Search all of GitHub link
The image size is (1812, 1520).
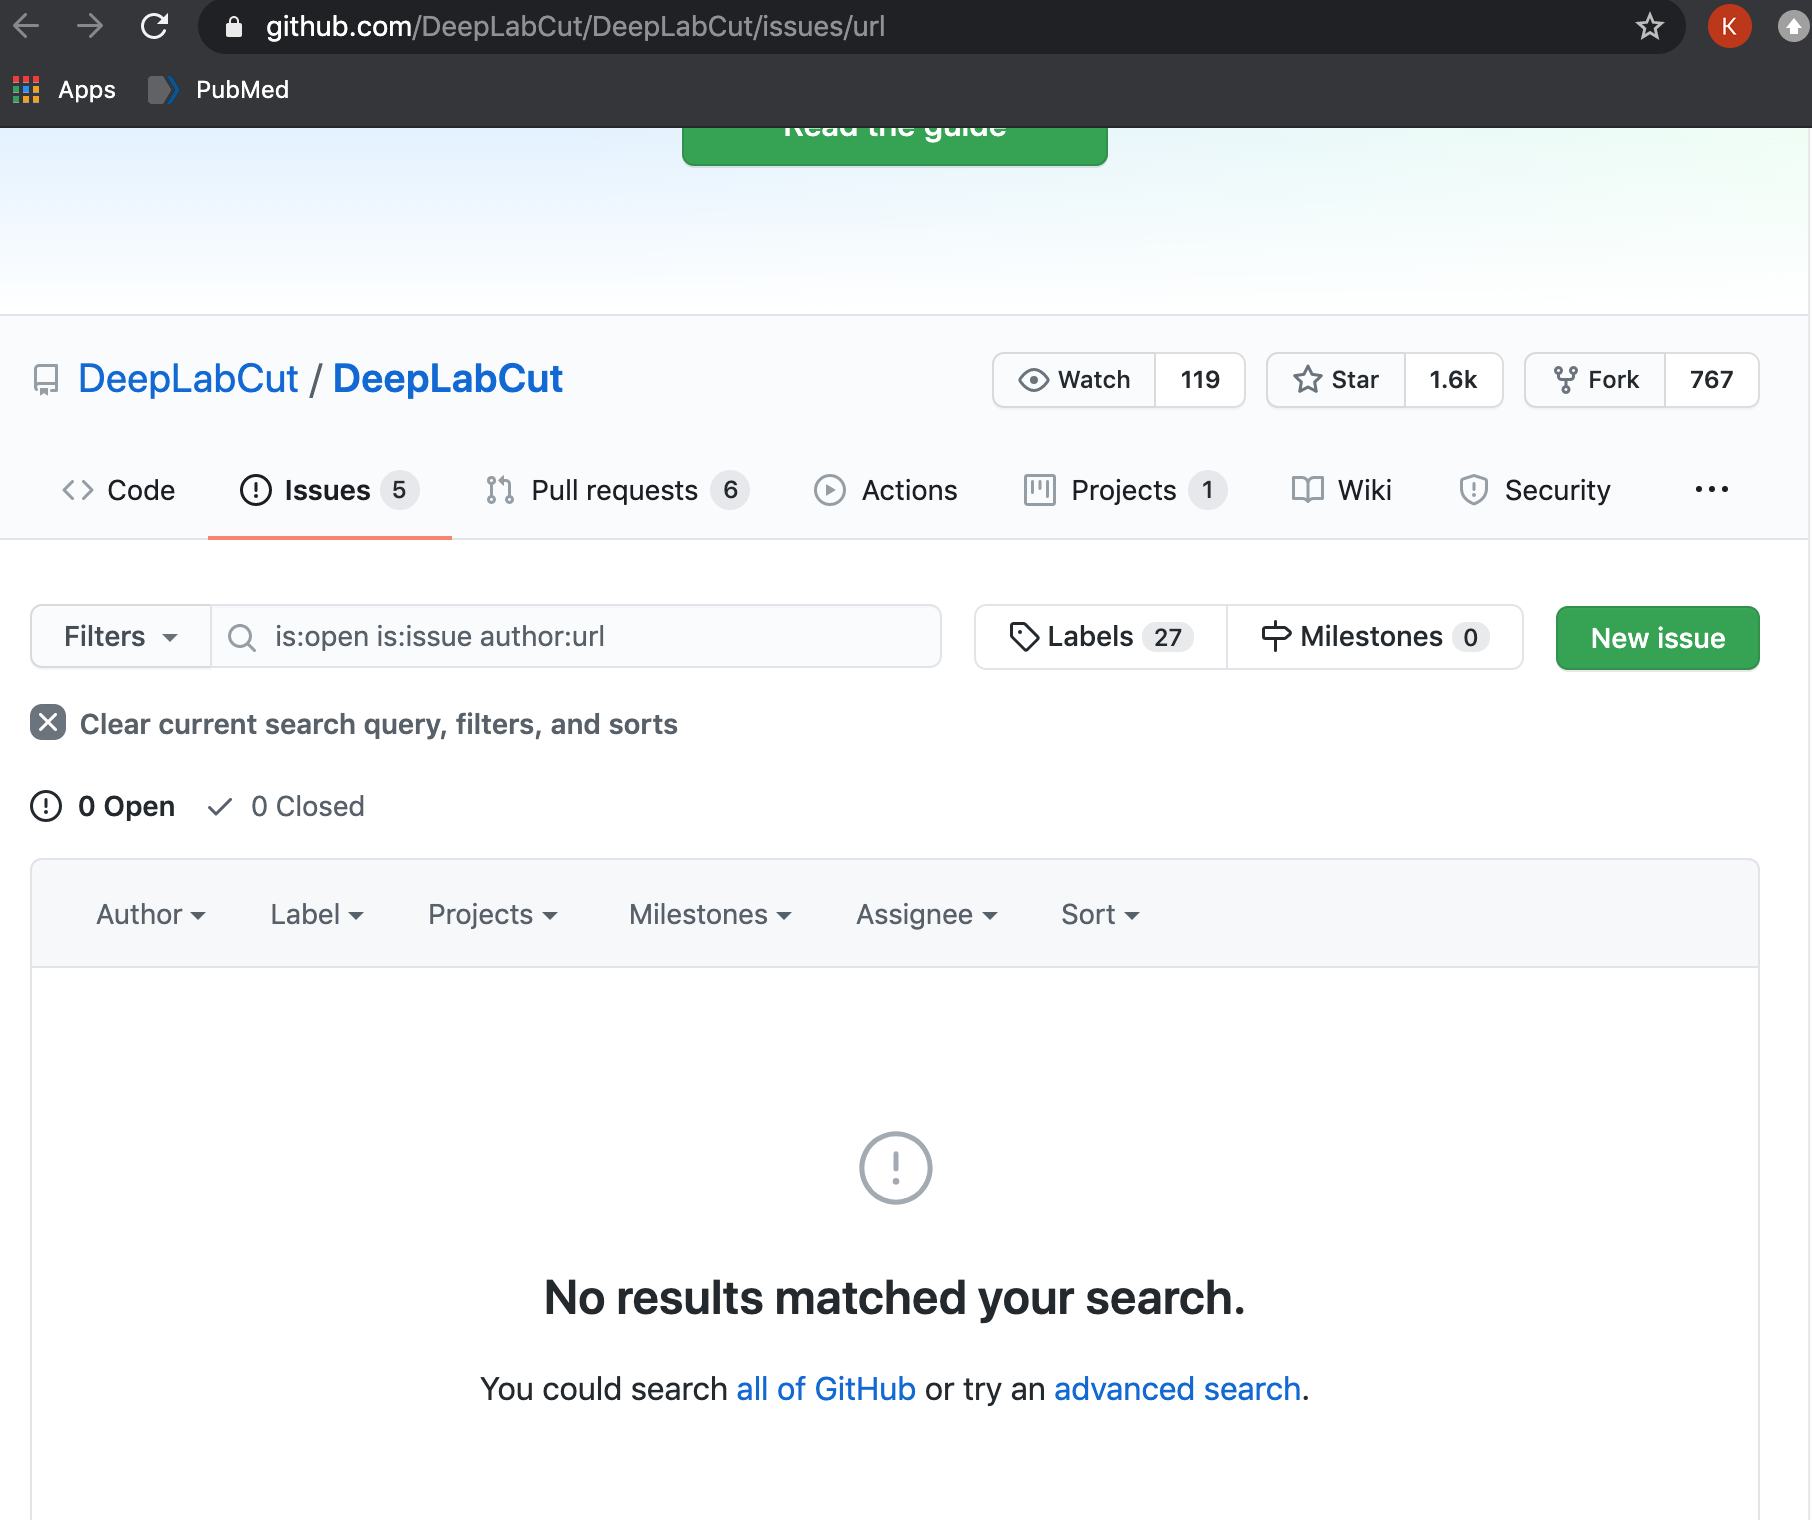point(826,1389)
